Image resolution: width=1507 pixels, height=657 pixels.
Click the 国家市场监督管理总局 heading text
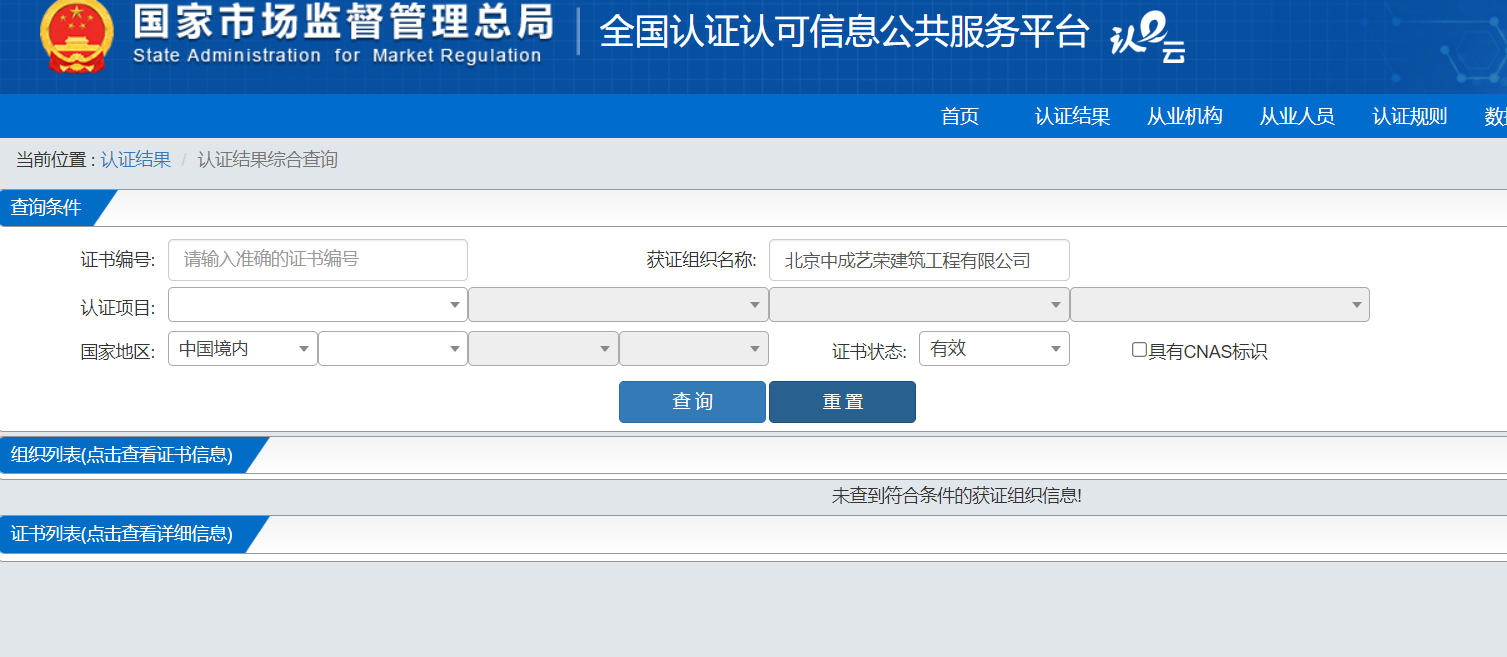(343, 20)
